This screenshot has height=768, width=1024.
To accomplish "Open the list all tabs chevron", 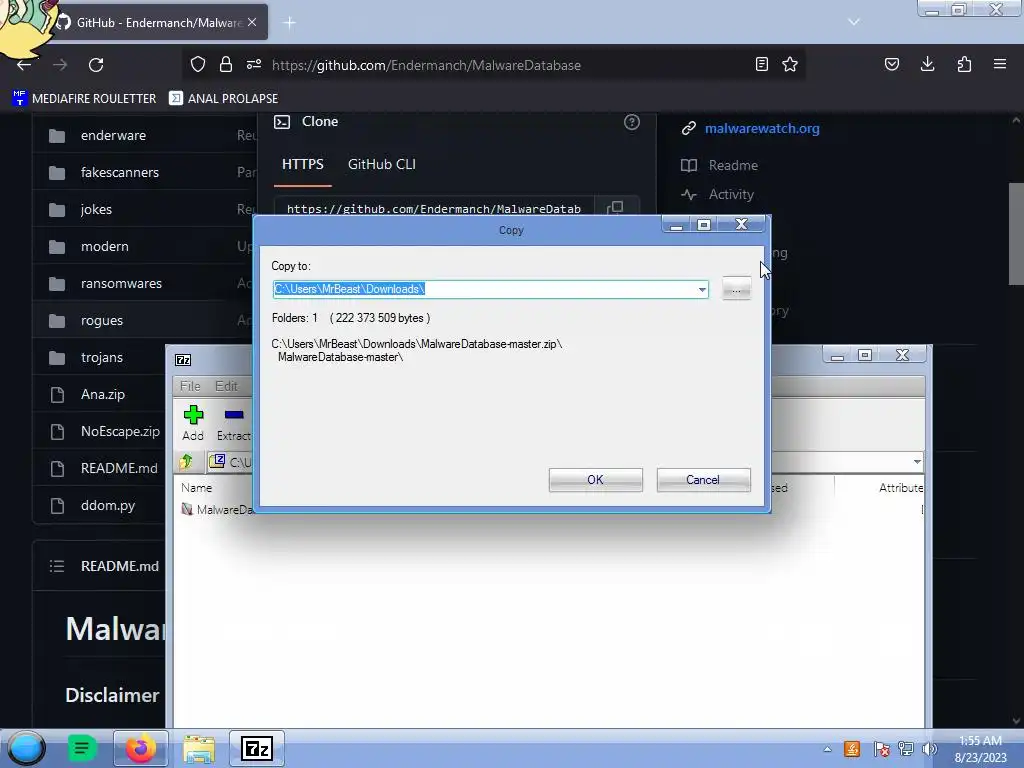I will point(854,22).
